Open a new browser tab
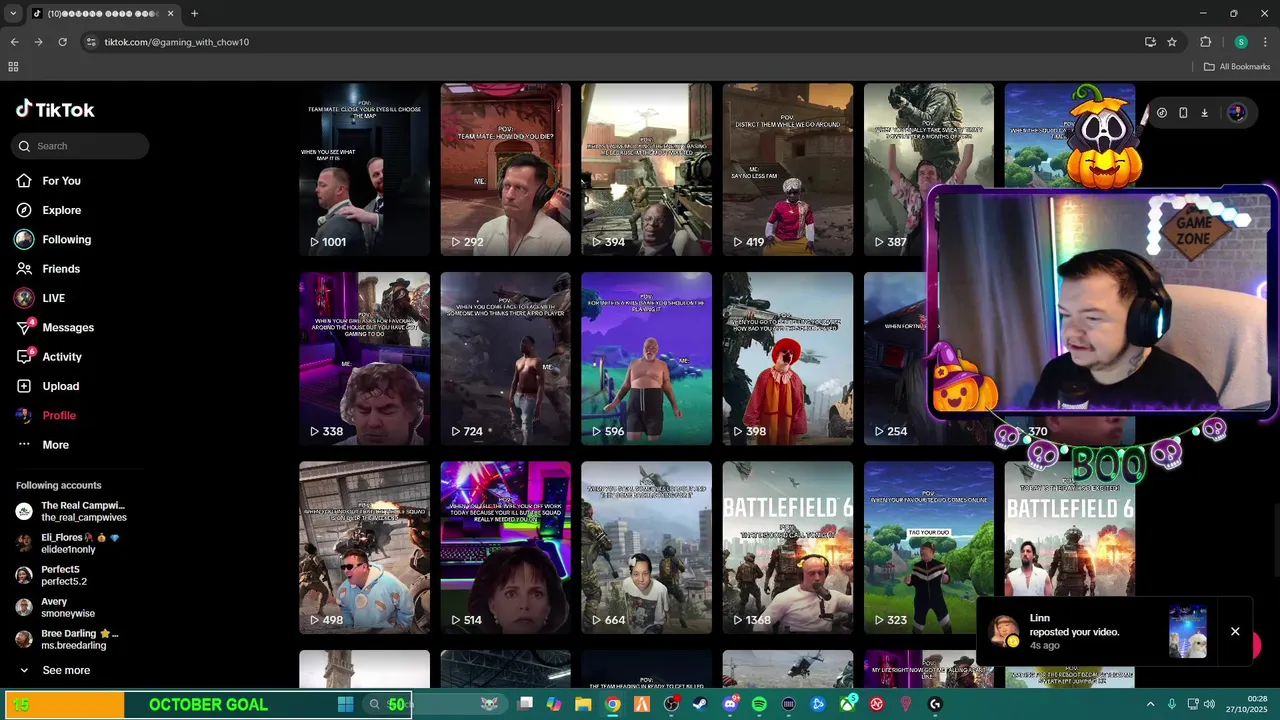The width and height of the screenshot is (1280, 720). [194, 13]
